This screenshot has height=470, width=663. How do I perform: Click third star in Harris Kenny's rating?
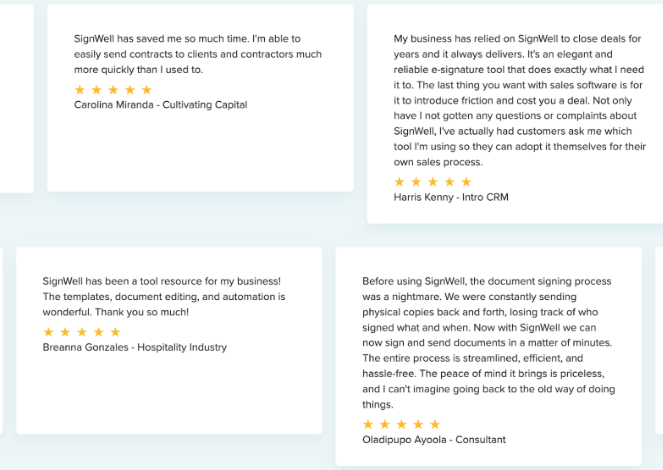click(x=433, y=182)
